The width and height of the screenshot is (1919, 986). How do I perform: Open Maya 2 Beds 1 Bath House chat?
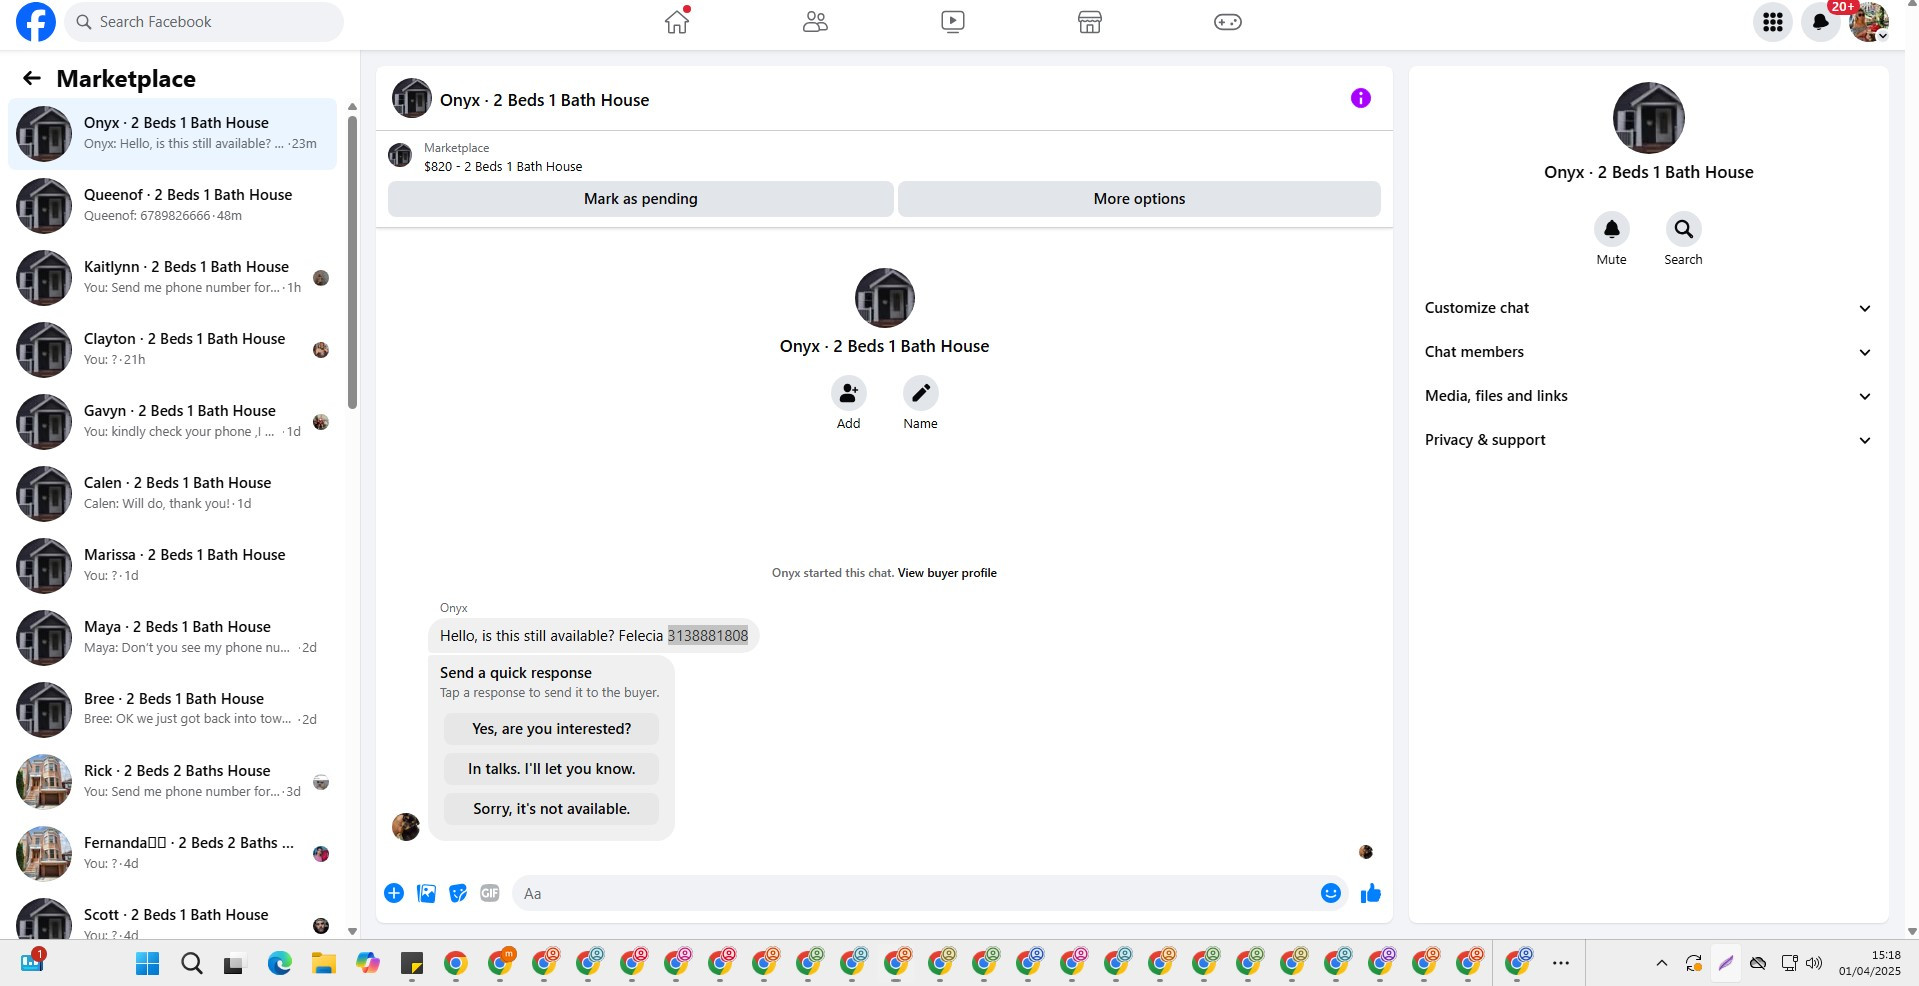[172, 638]
